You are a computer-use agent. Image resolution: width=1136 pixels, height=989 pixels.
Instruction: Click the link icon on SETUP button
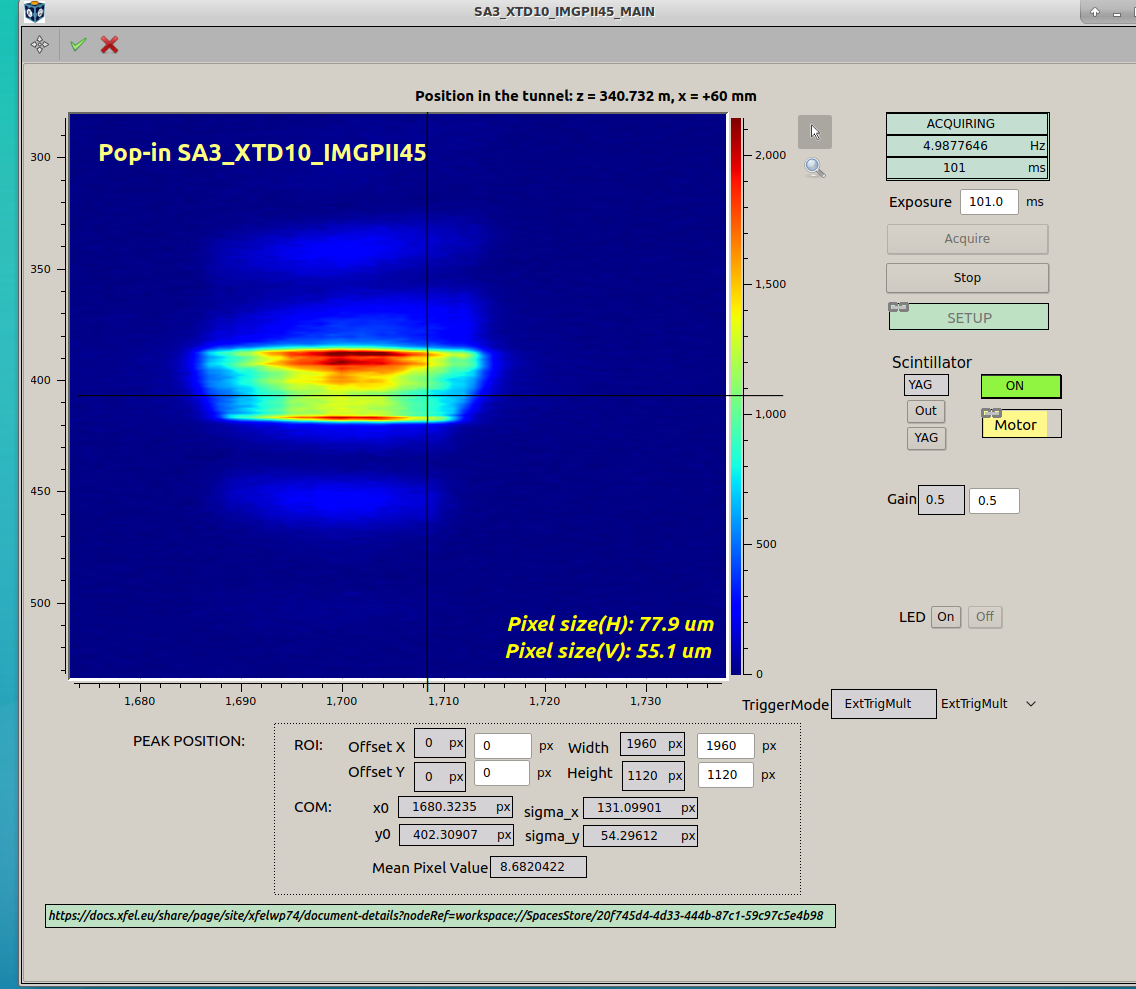point(898,307)
